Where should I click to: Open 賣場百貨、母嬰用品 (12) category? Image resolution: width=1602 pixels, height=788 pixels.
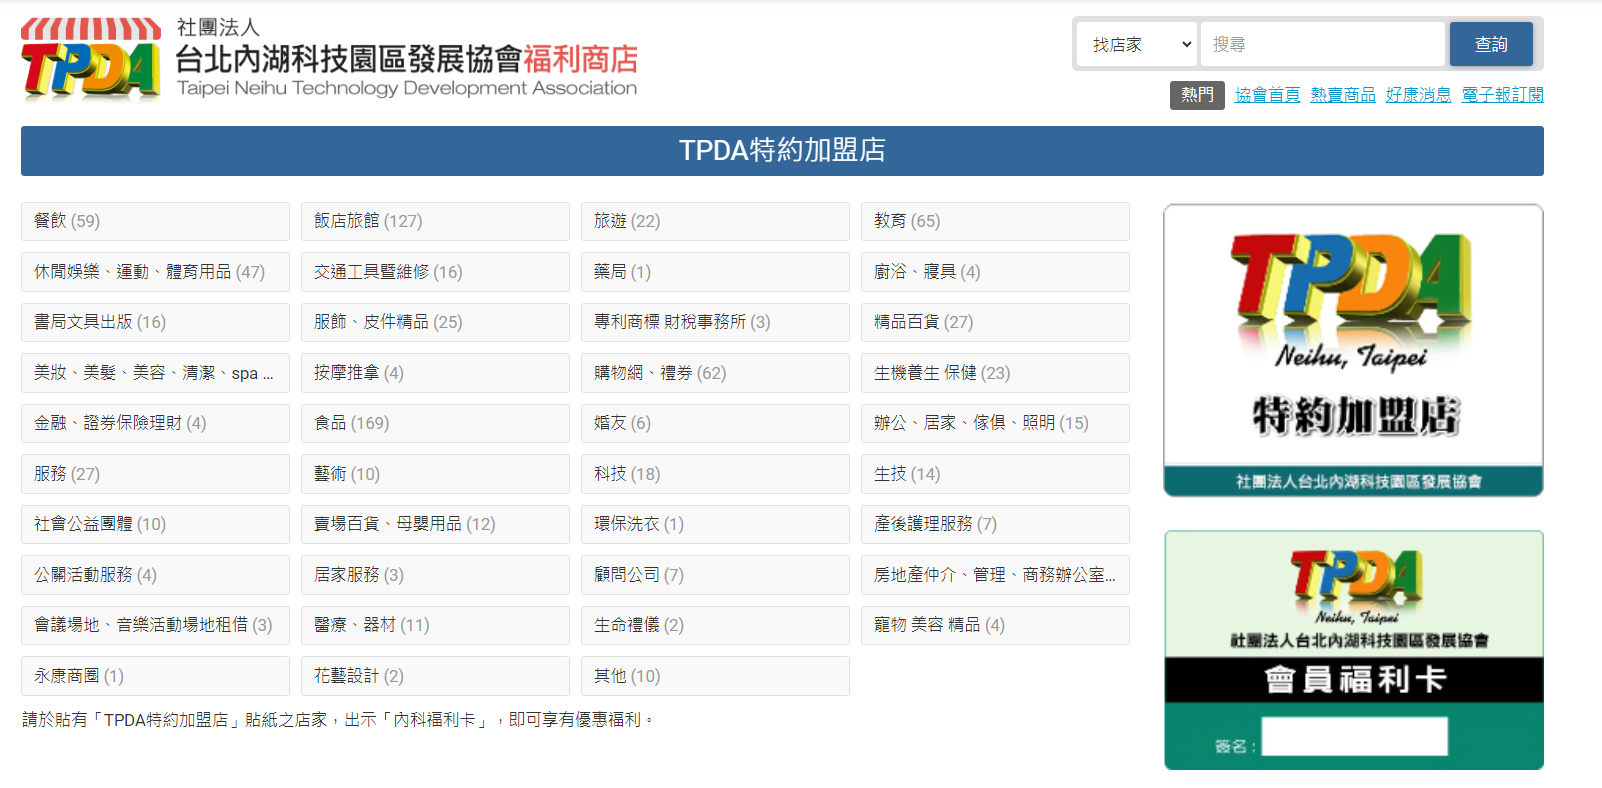[x=435, y=524]
